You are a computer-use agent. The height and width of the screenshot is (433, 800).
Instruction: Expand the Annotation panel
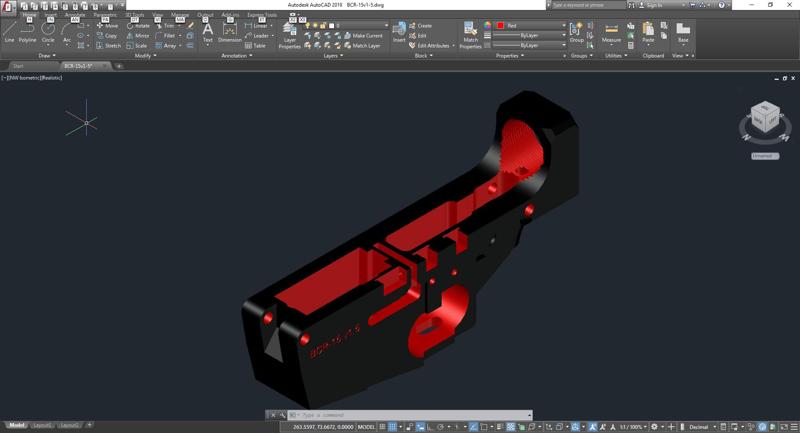tap(237, 56)
